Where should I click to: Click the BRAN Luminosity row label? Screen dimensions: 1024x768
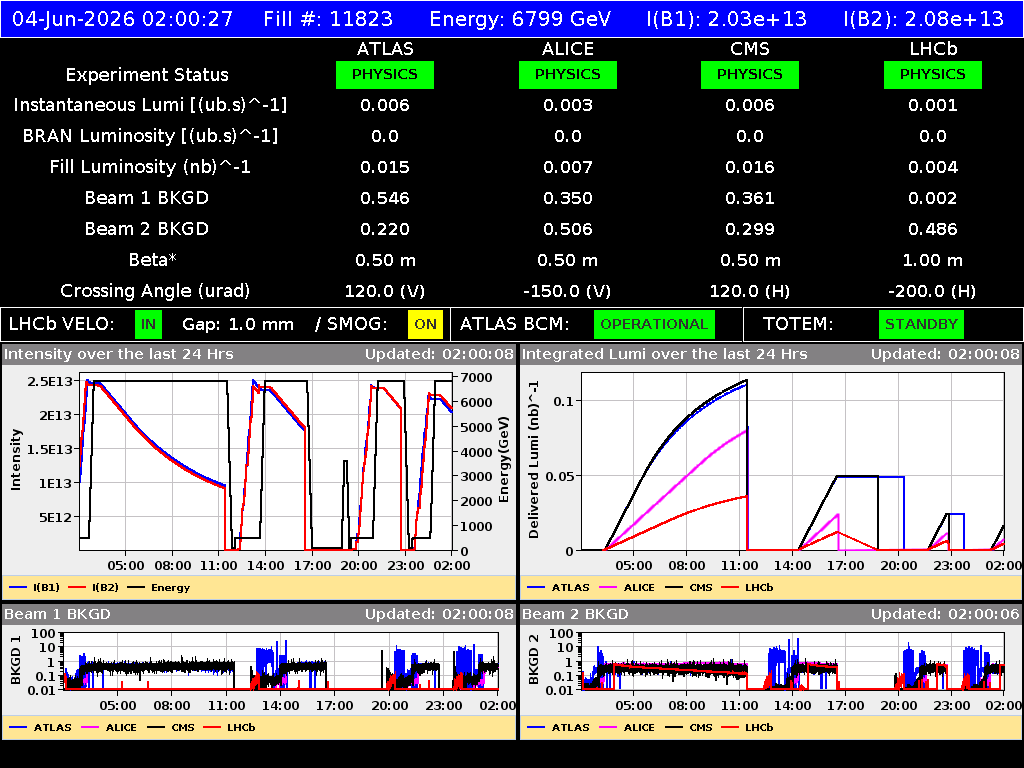(x=150, y=136)
